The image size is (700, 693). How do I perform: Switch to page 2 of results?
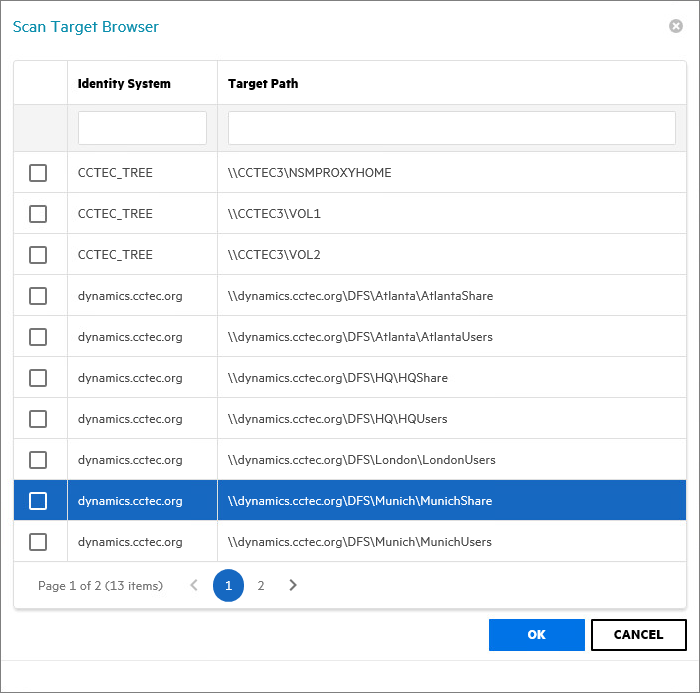point(261,585)
